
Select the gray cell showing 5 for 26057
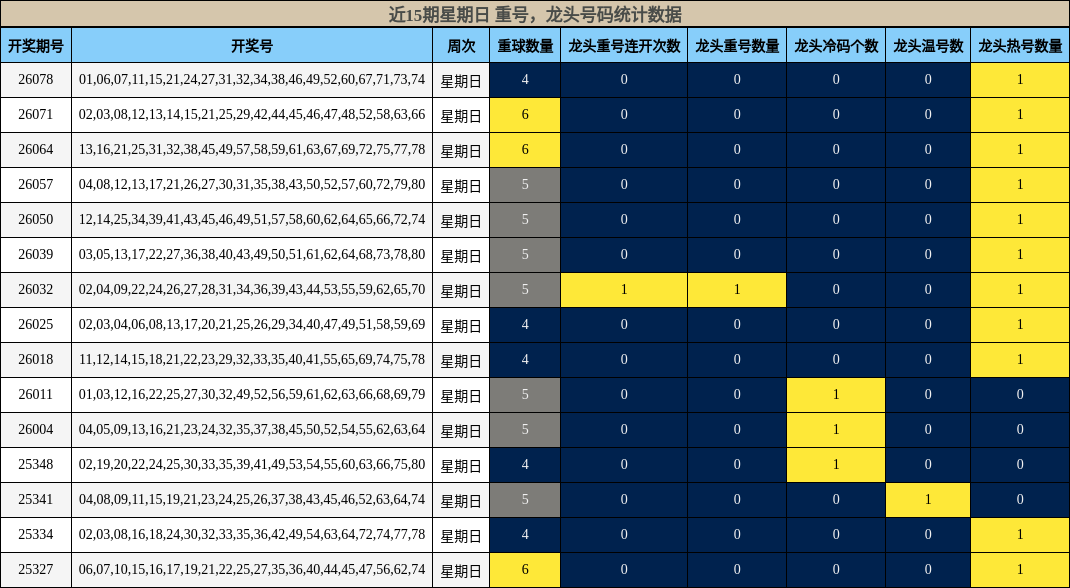[525, 184]
